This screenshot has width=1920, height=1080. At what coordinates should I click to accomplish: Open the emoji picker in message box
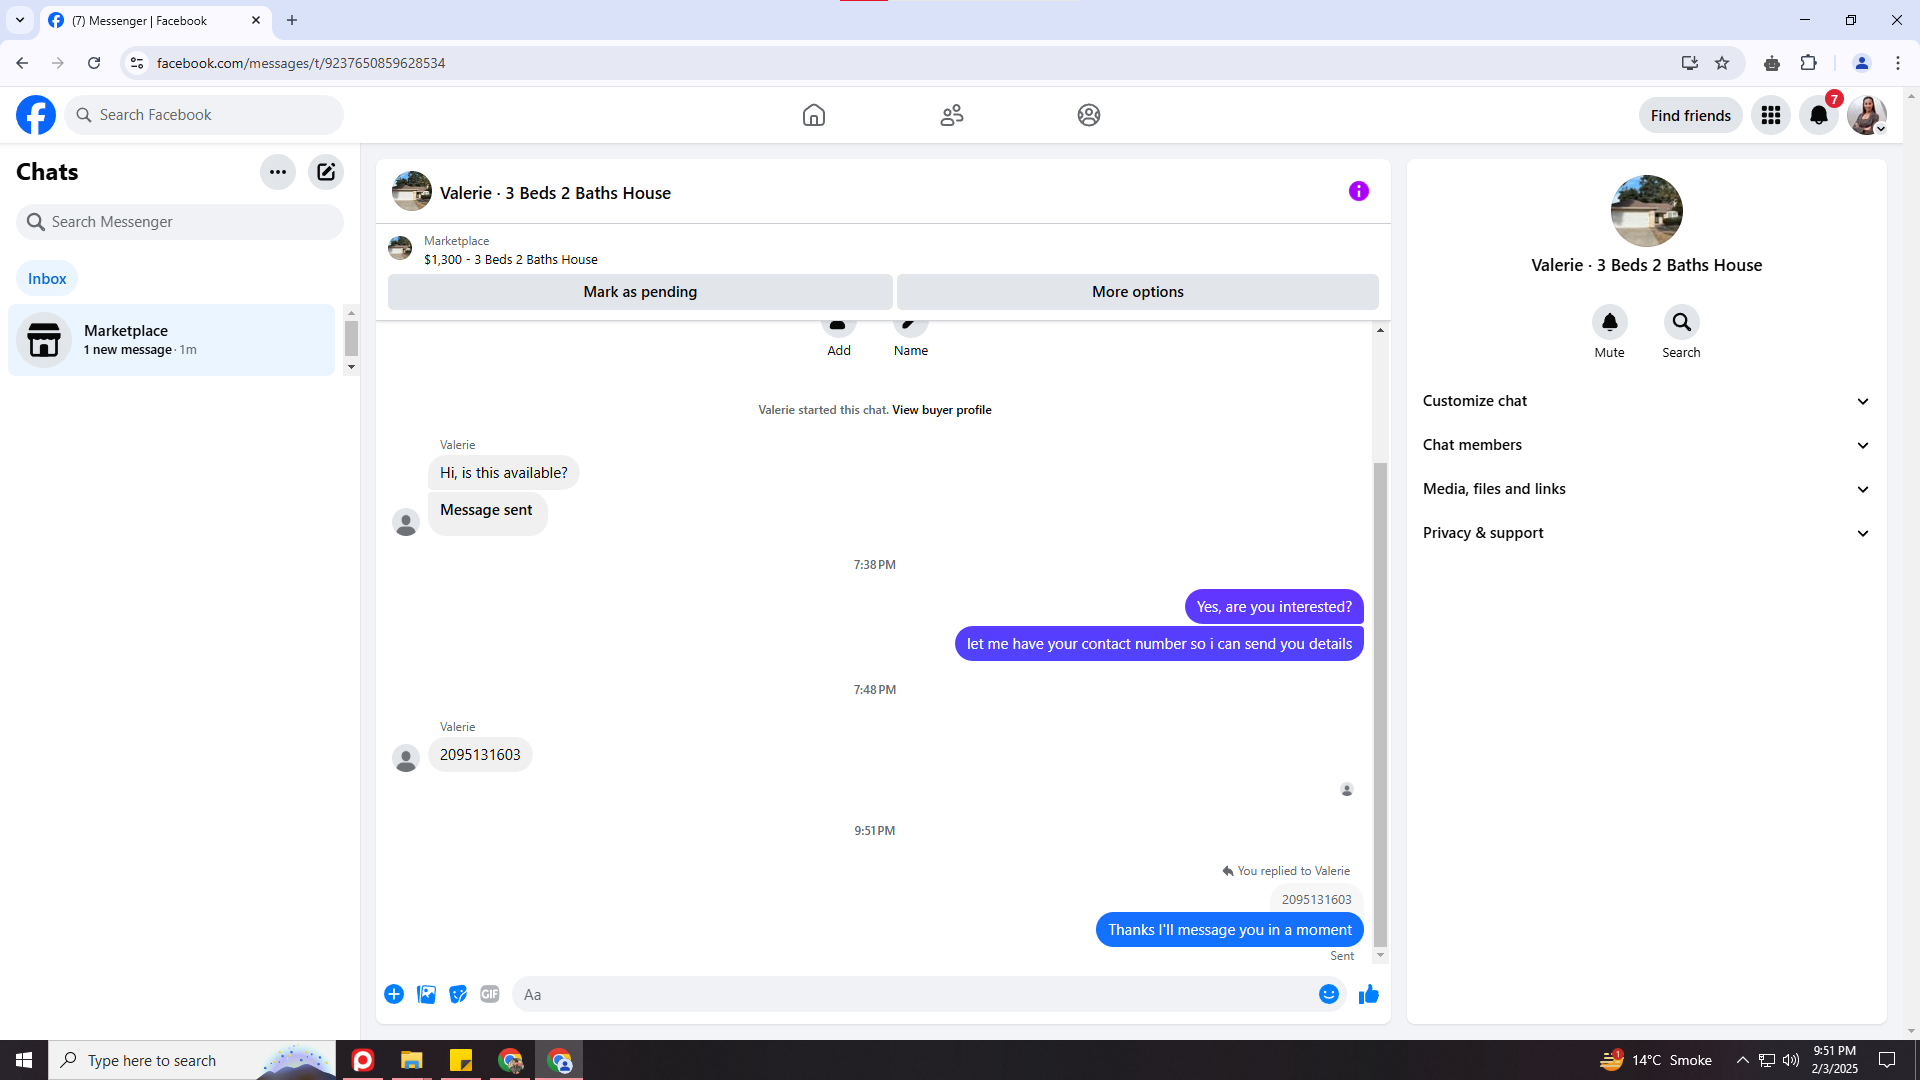click(1328, 994)
